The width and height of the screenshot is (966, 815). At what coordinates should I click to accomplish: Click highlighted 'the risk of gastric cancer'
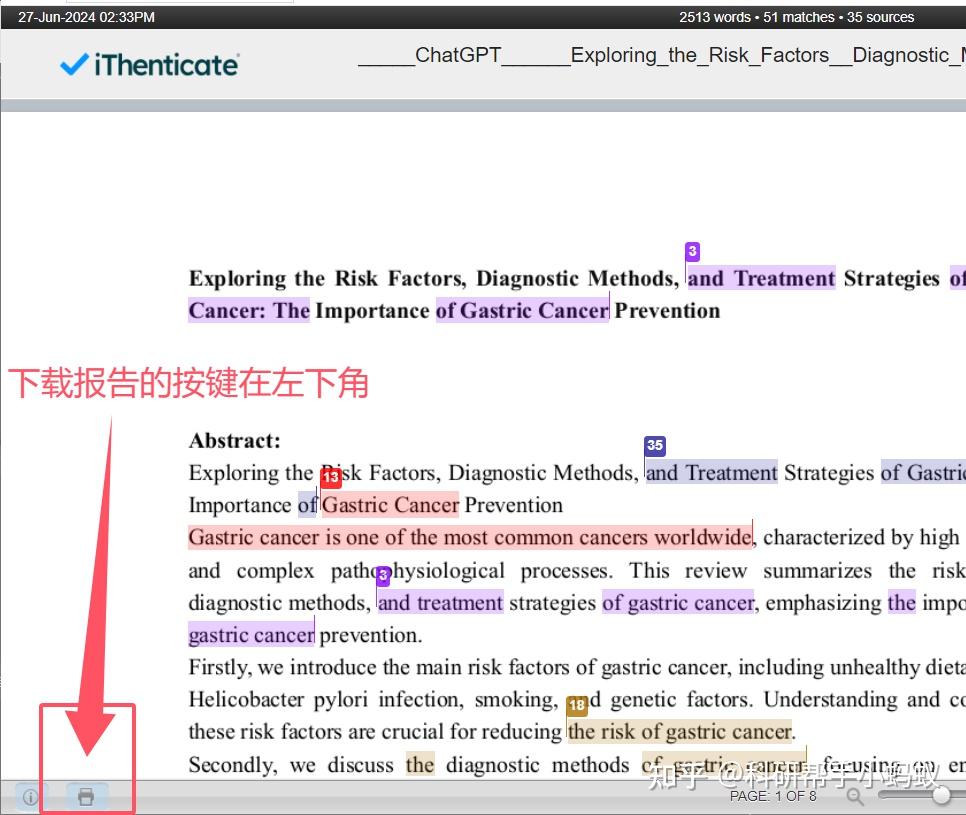[x=680, y=731]
